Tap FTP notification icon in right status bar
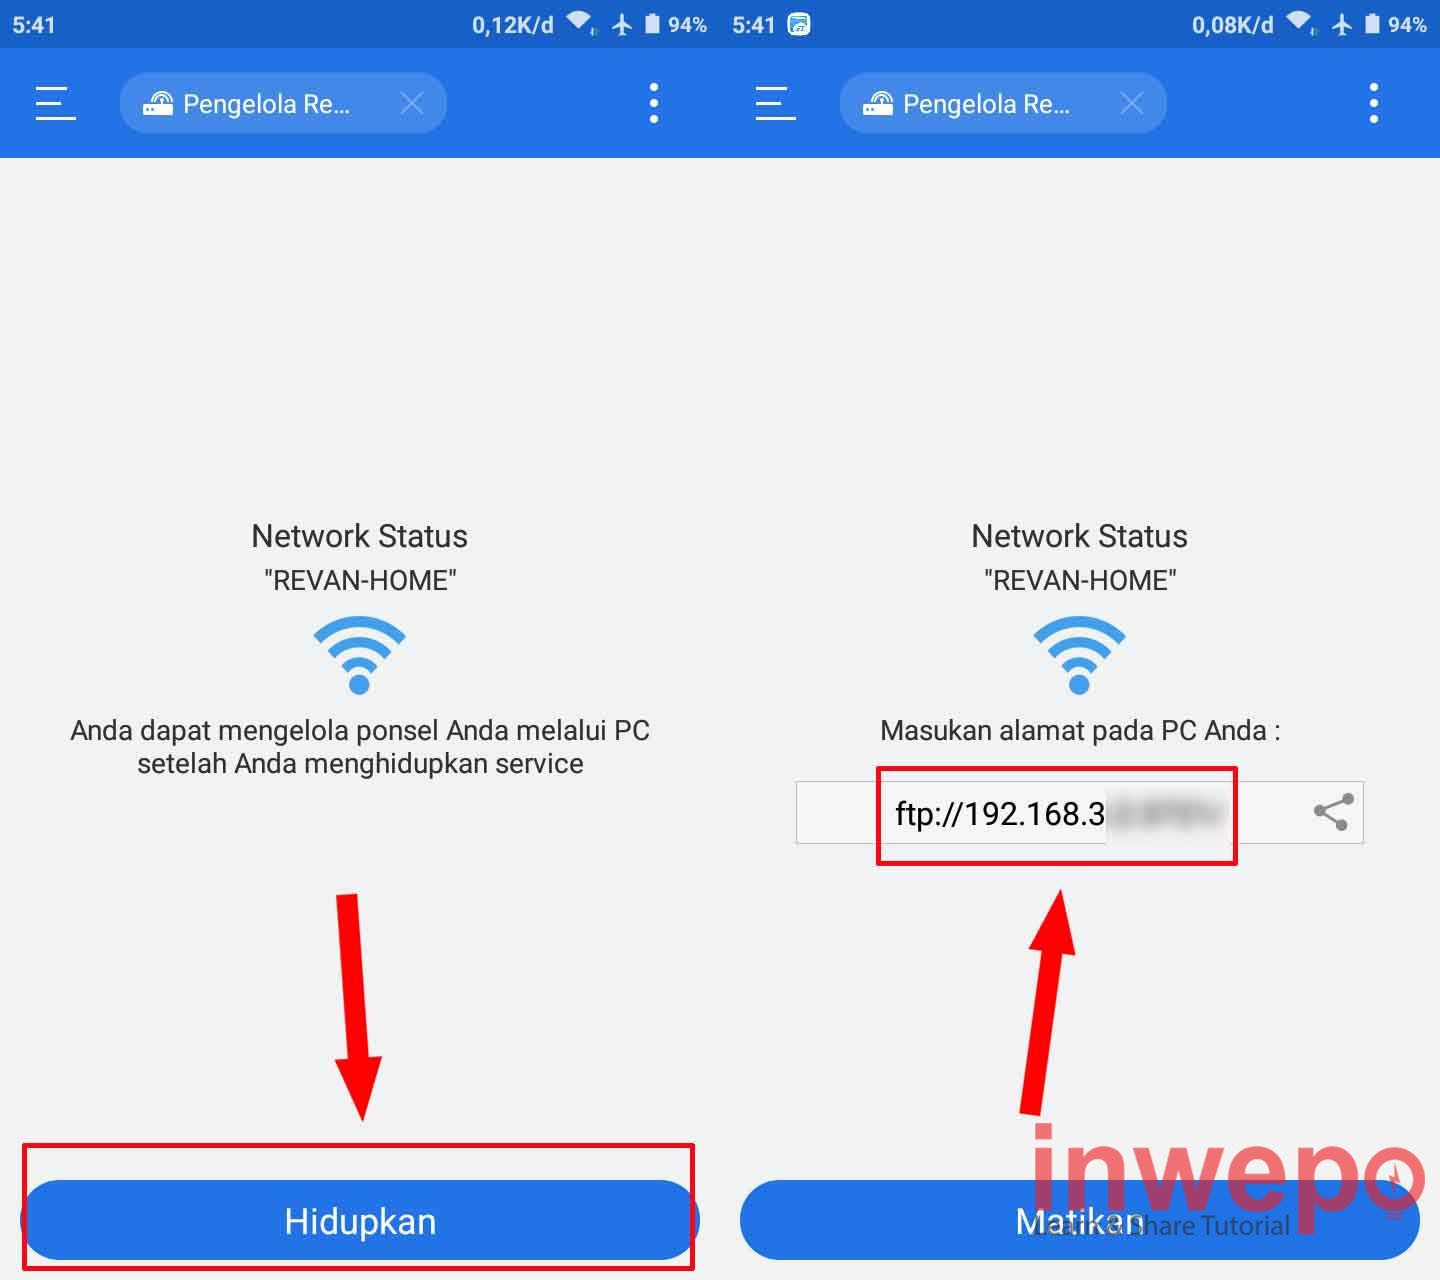 coord(799,24)
